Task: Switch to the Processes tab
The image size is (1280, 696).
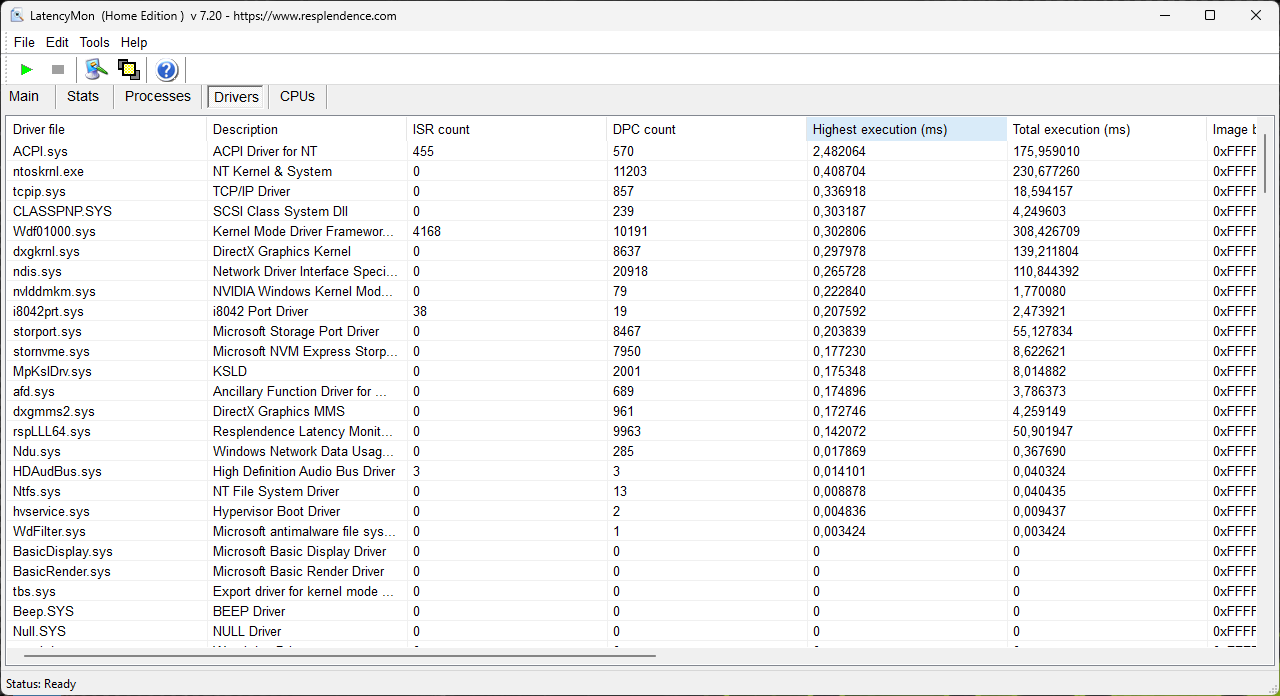Action: 158,96
